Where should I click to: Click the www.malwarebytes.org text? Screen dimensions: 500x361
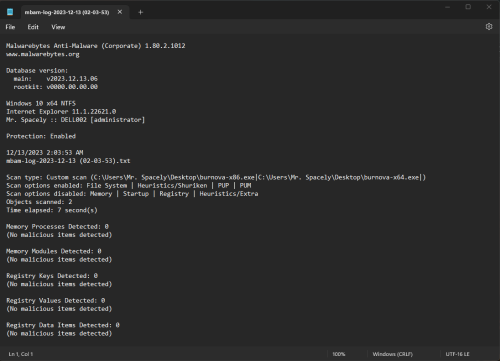[x=43, y=54]
